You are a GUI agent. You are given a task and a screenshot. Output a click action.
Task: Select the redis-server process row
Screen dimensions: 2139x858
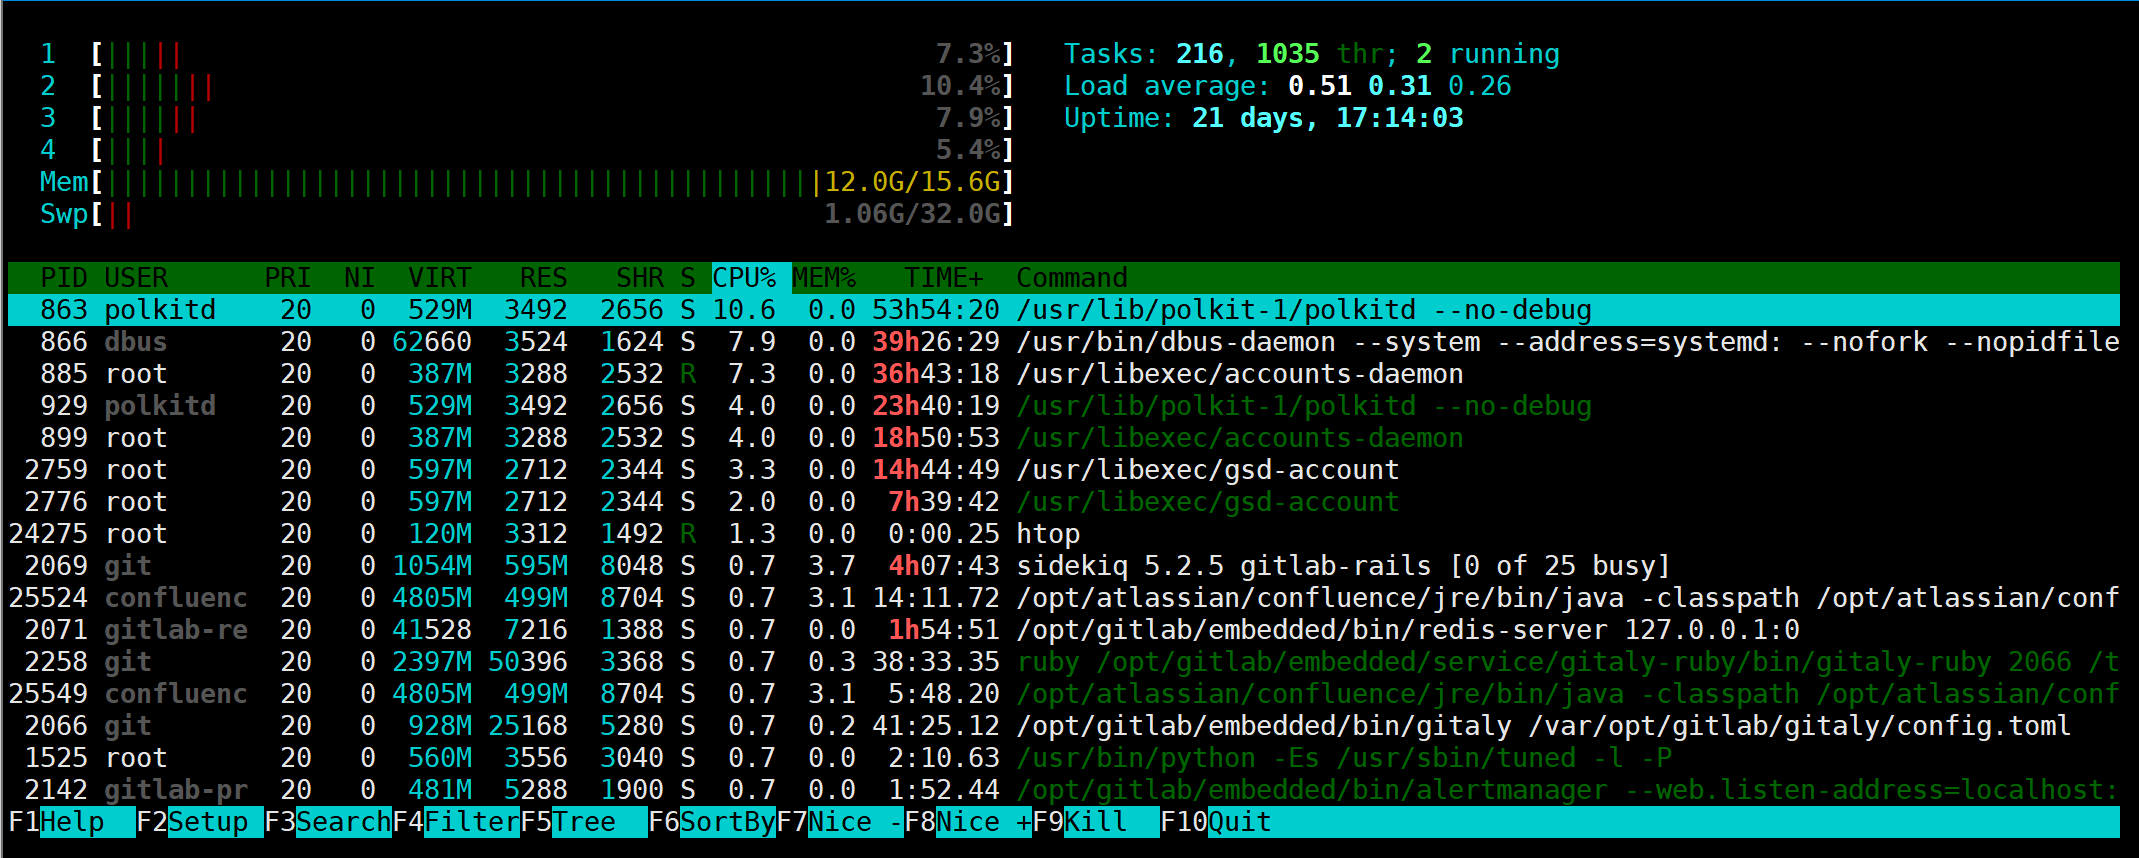click(x=1064, y=630)
